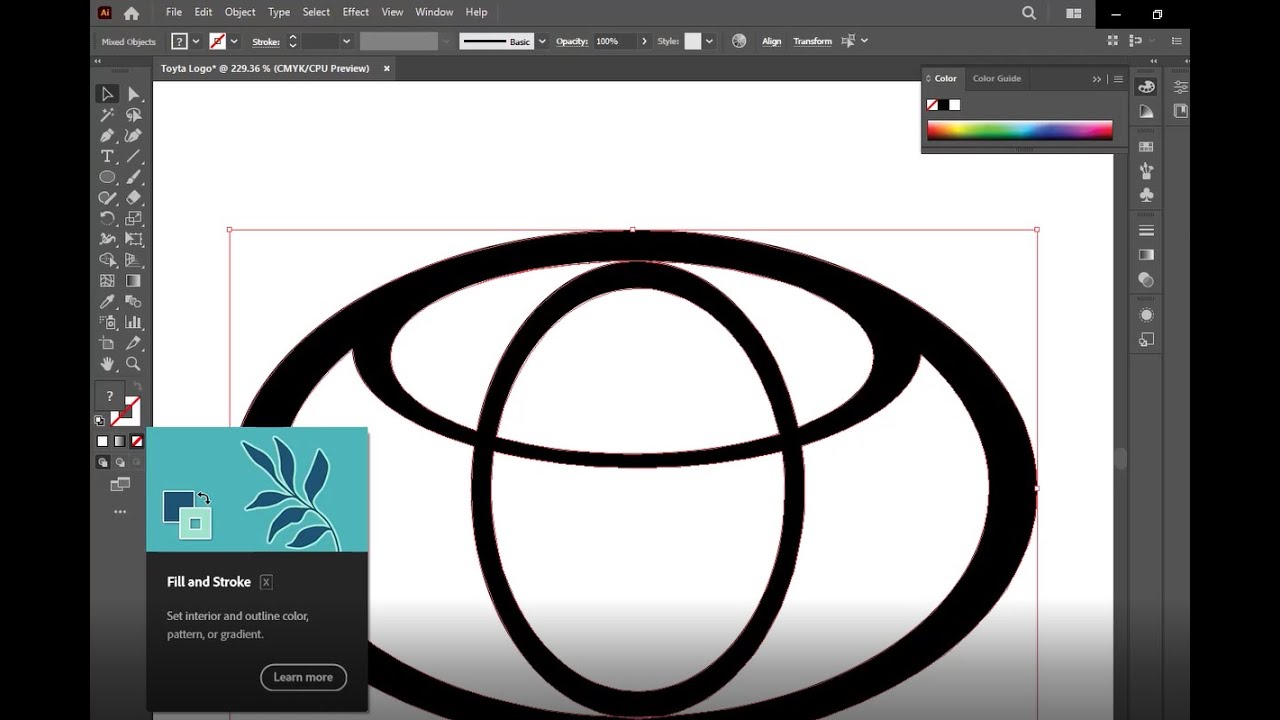Select the Direct Selection tool
1280x720 pixels.
point(133,94)
